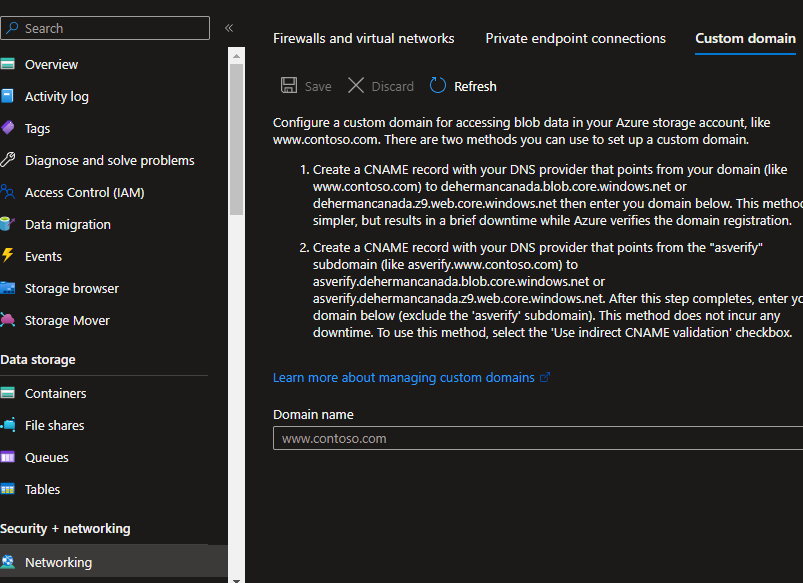Discard the current changes
803x583 pixels.
coord(380,86)
